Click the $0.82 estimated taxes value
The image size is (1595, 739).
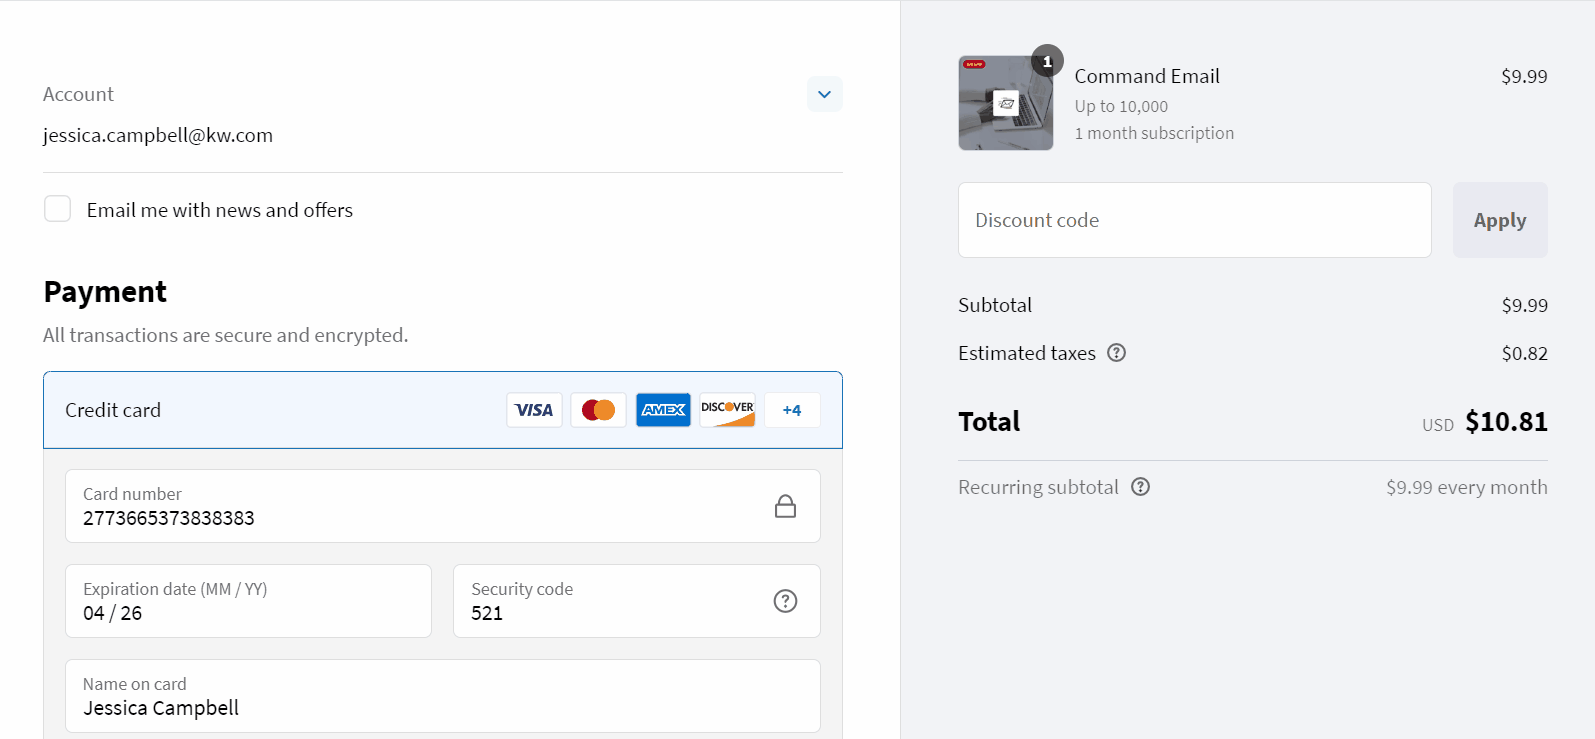point(1524,353)
